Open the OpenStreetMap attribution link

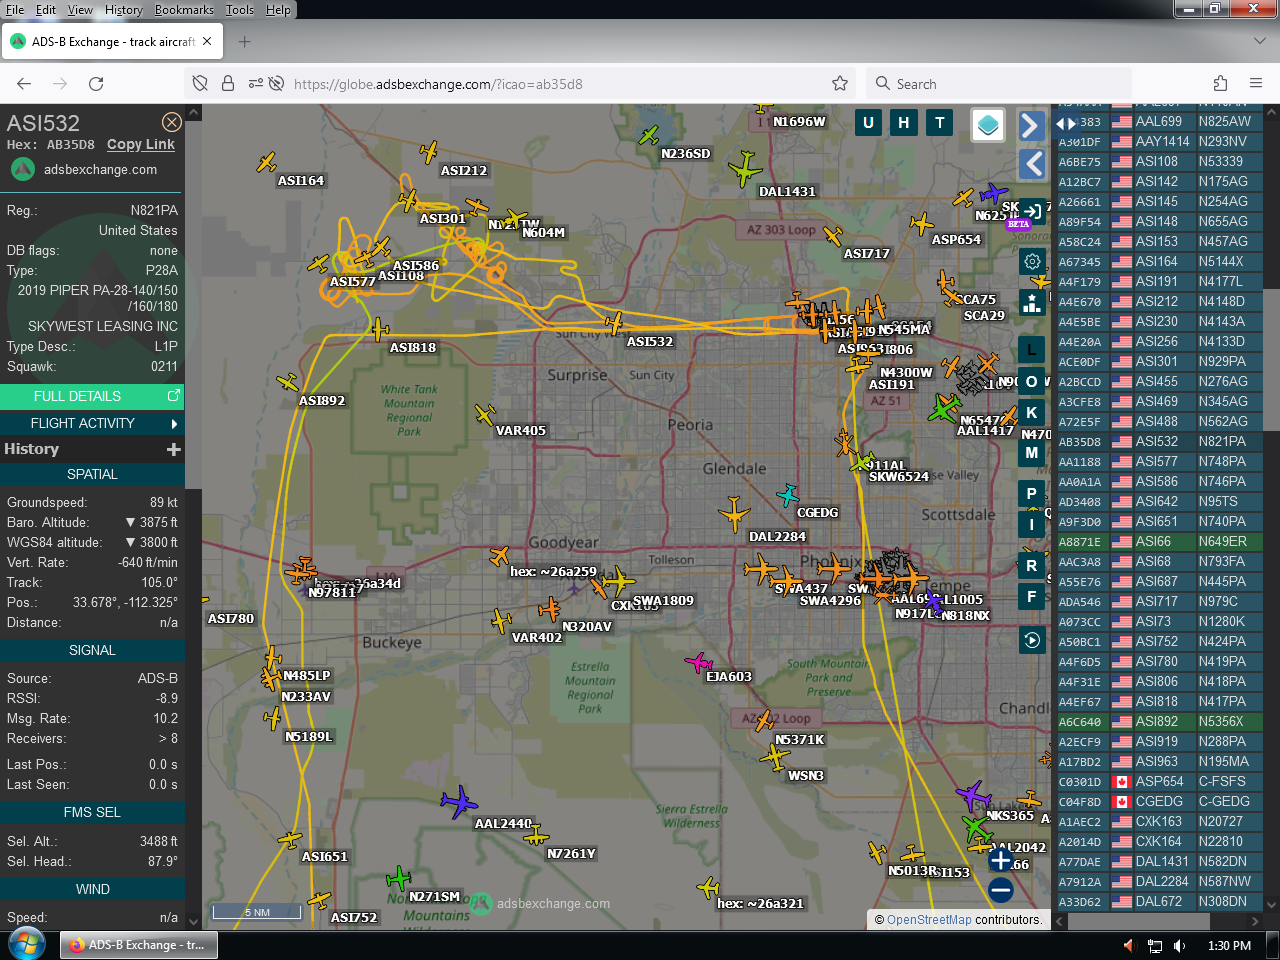[x=929, y=920]
